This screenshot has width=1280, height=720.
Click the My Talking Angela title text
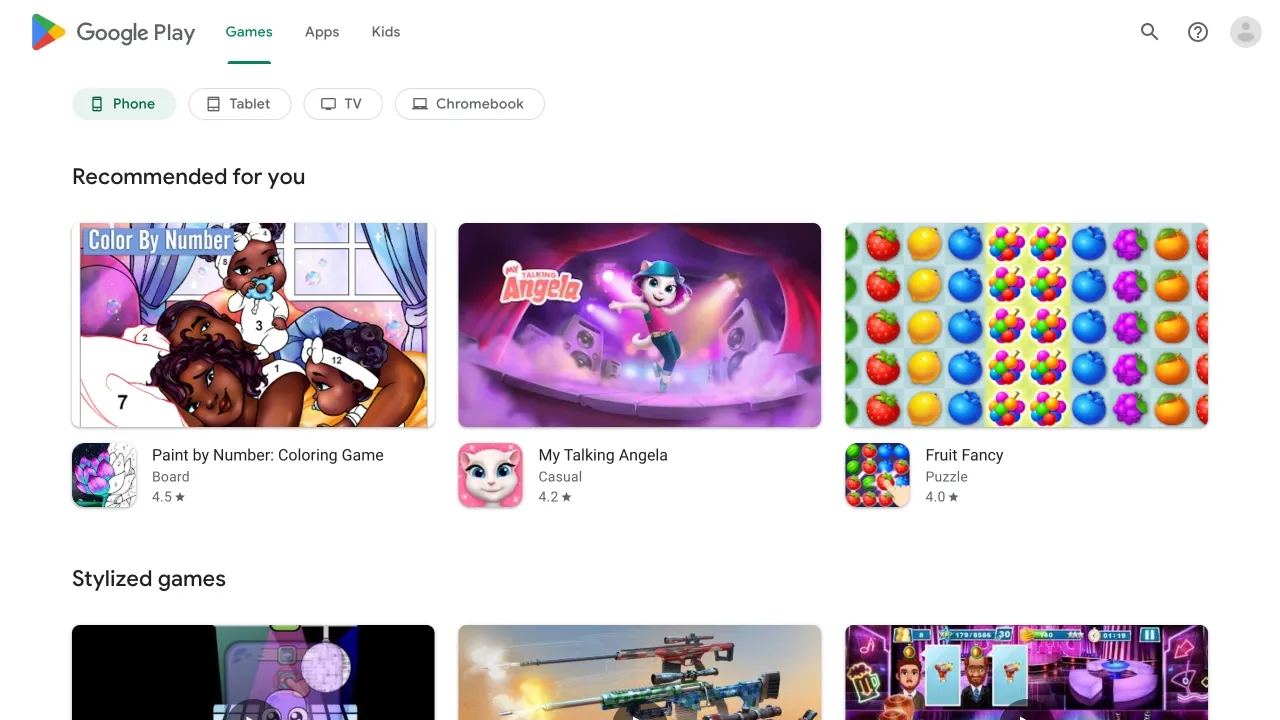[603, 455]
